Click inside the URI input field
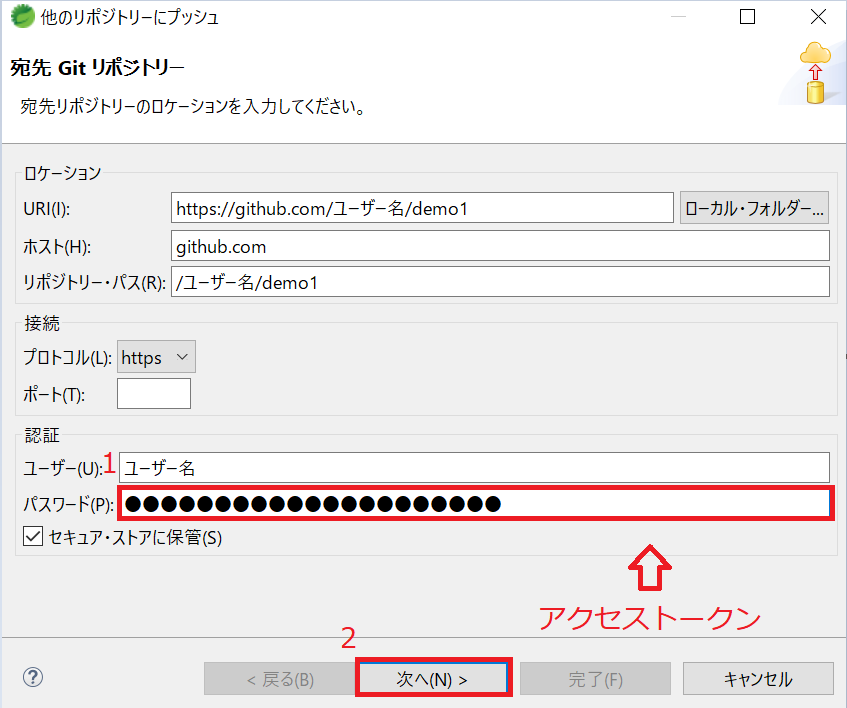Image resolution: width=847 pixels, height=708 pixels. pos(420,207)
